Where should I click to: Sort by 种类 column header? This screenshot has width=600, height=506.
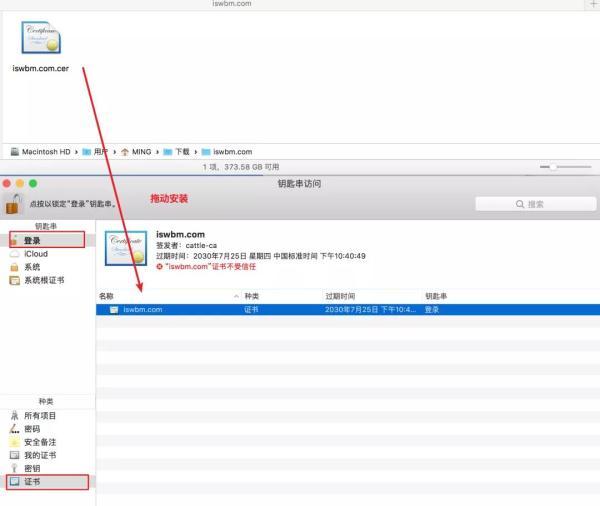click(x=251, y=296)
